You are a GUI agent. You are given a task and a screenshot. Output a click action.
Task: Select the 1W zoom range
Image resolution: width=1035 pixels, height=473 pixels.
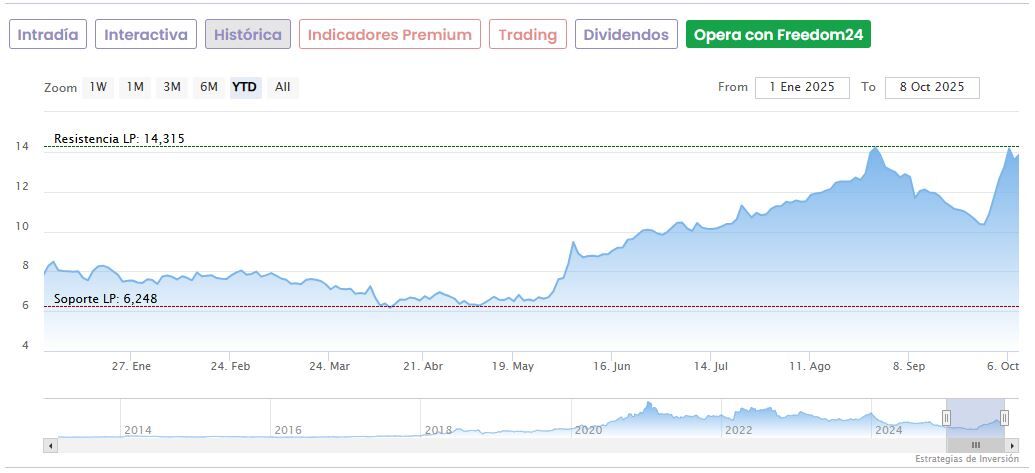pos(98,87)
